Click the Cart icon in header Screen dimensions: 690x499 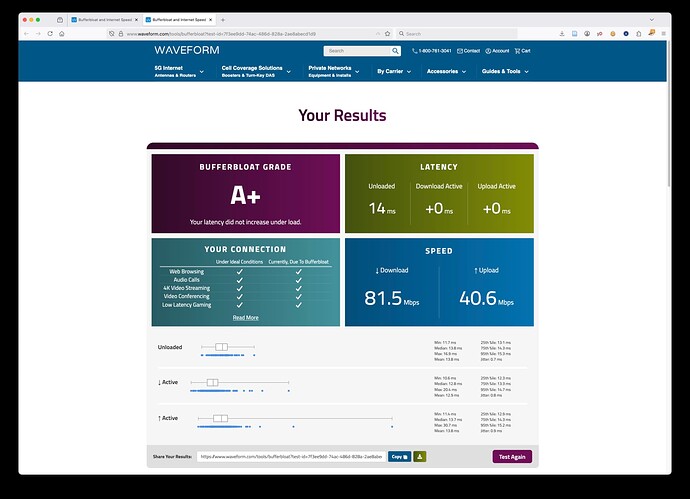click(522, 50)
